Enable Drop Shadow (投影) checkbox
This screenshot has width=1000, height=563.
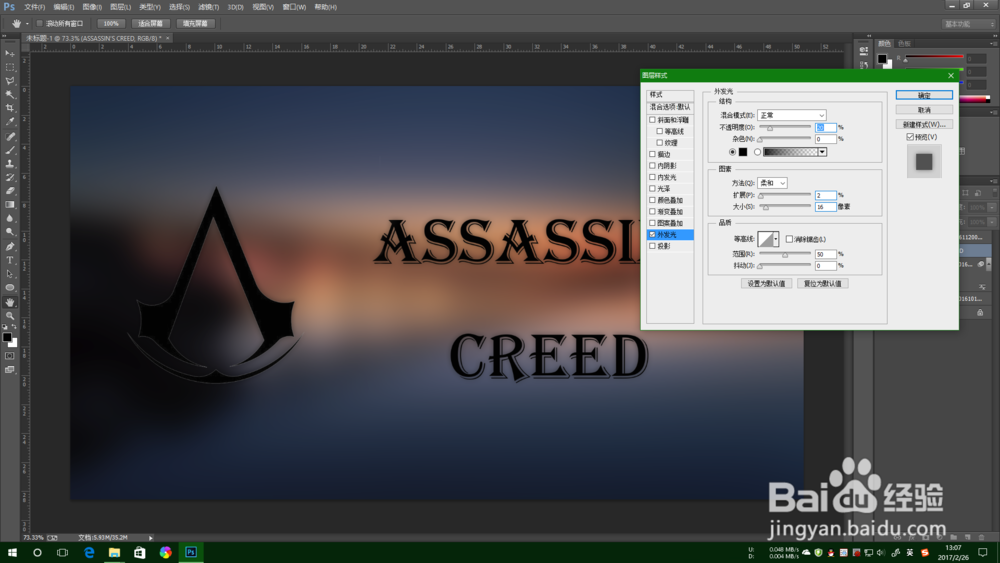coord(652,246)
